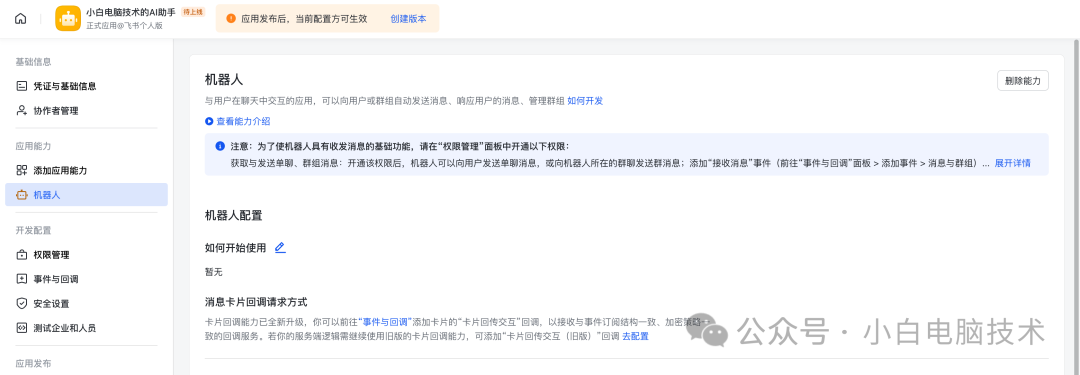Click the 权限管理 lock icon

click(x=21, y=255)
